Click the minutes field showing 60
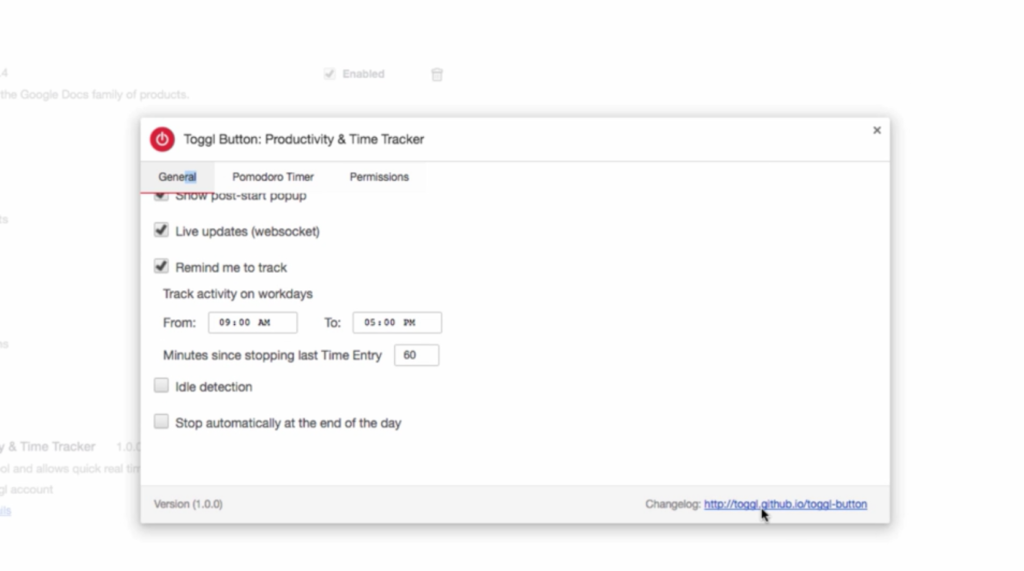 coord(417,355)
